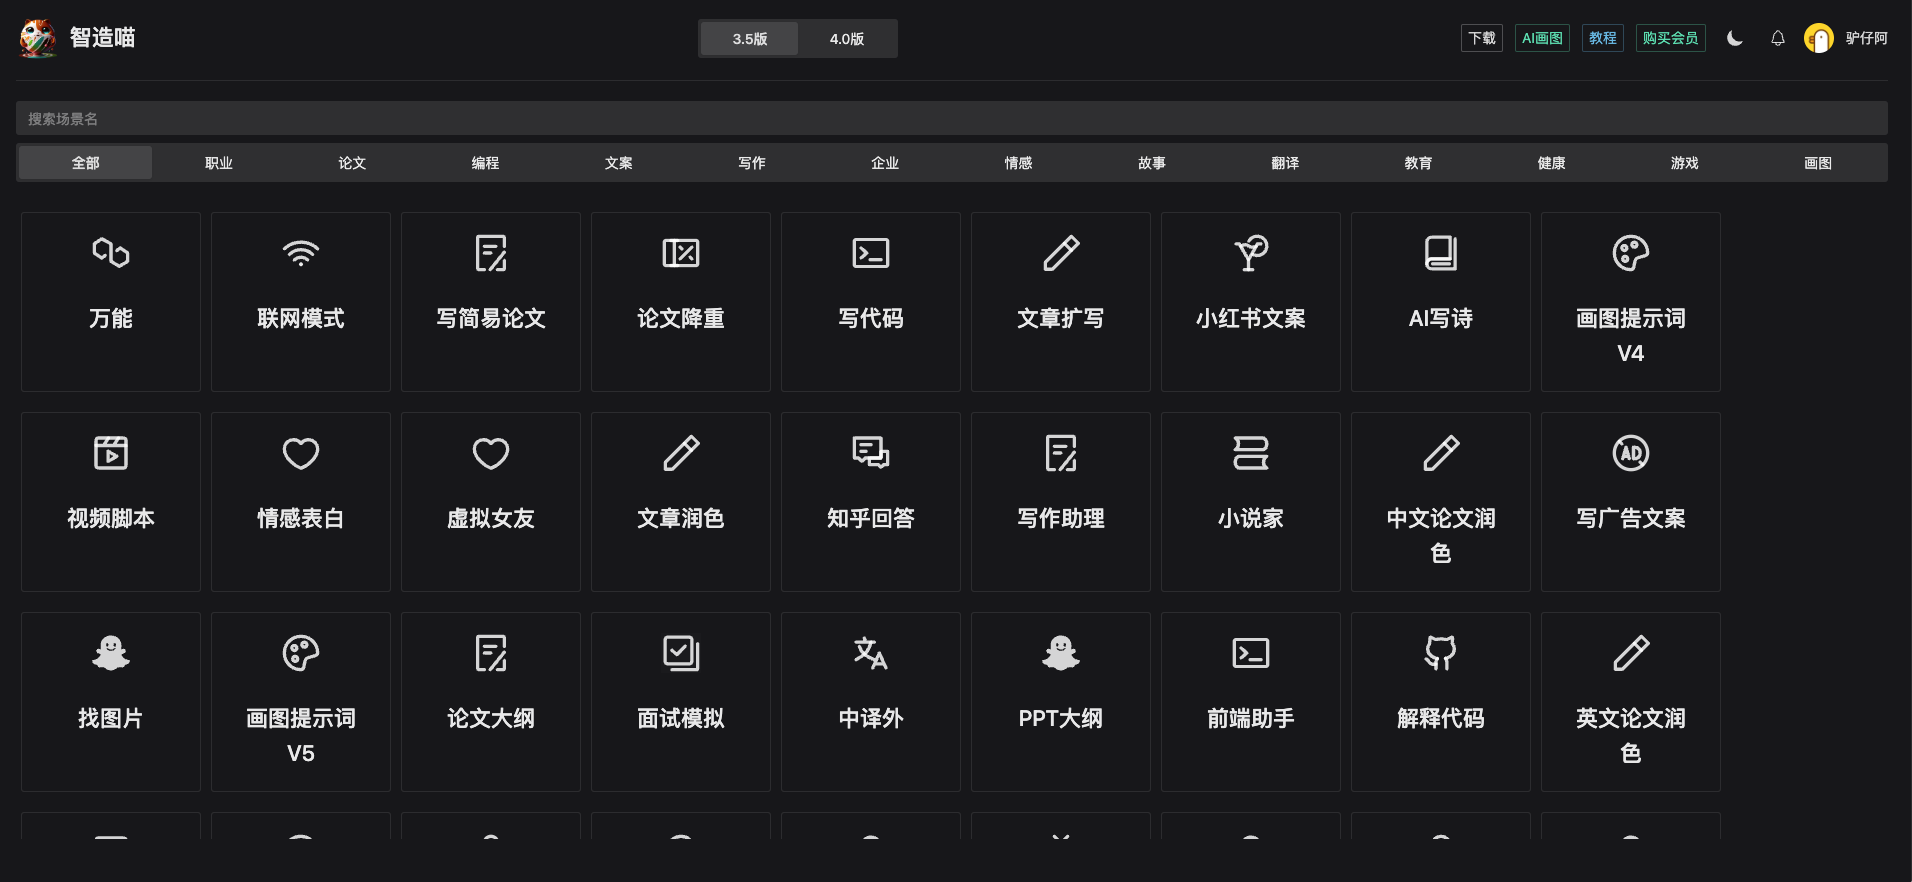Screen dimensions: 1912x882
Task: Toggle dark mode with the moon icon
Action: pyautogui.click(x=1735, y=39)
